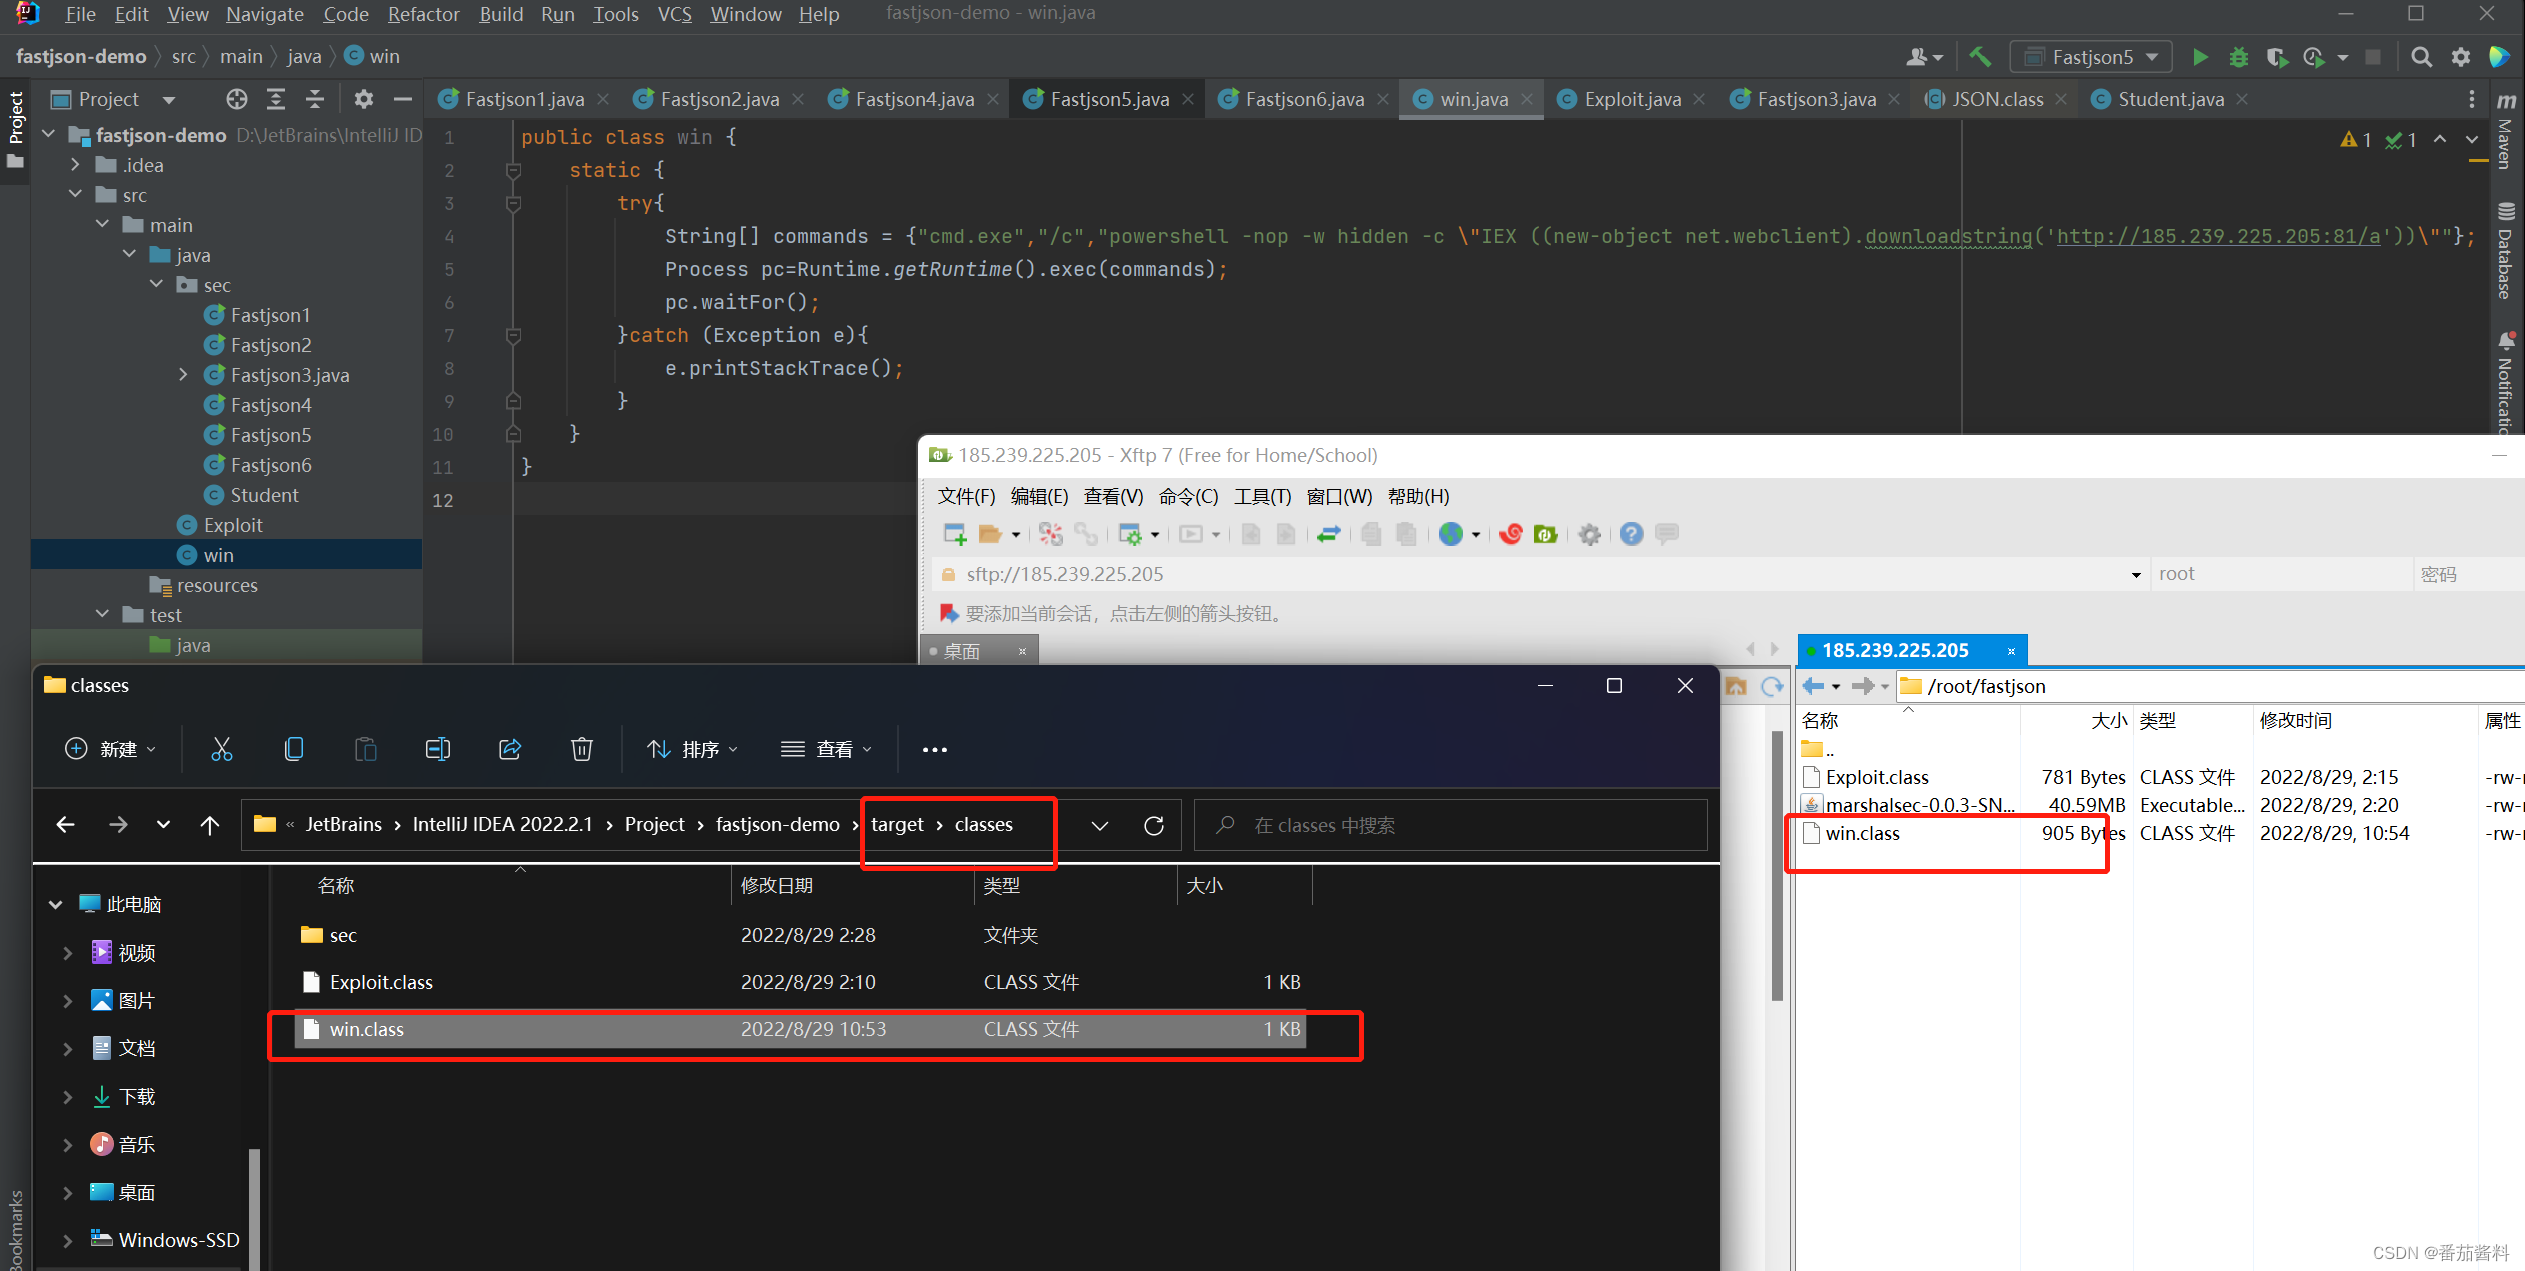
Task: Open Search Everywhere magnifier in IntelliJ
Action: [2421, 57]
